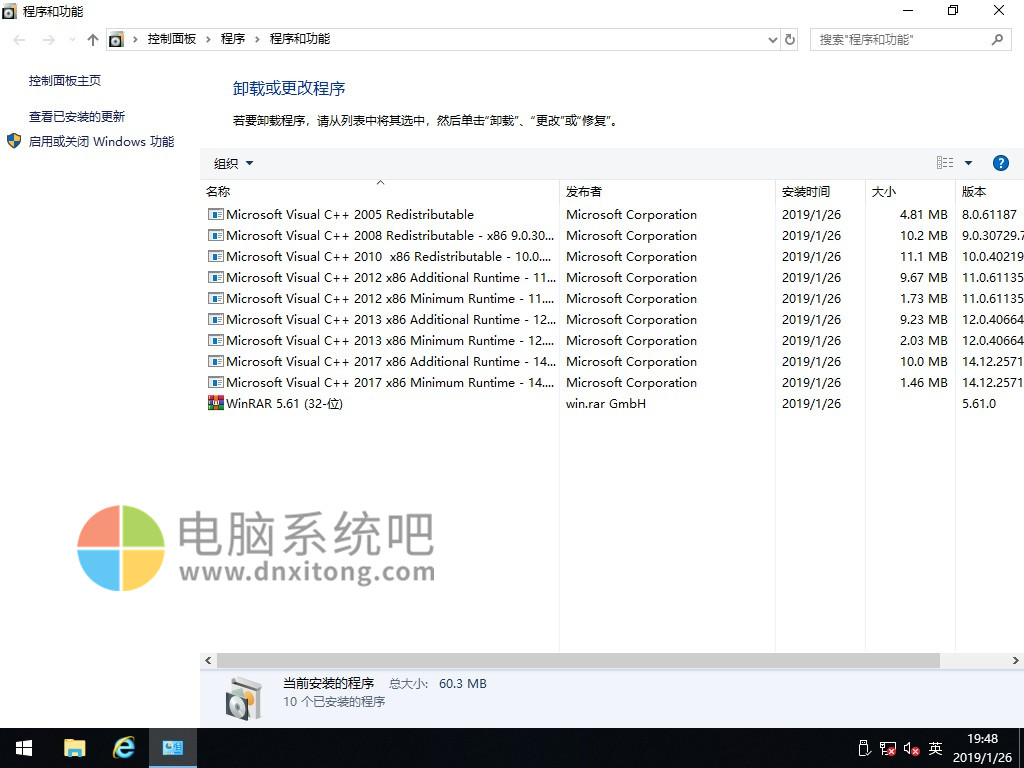Open File Explorer from the taskbar

pyautogui.click(x=74, y=748)
